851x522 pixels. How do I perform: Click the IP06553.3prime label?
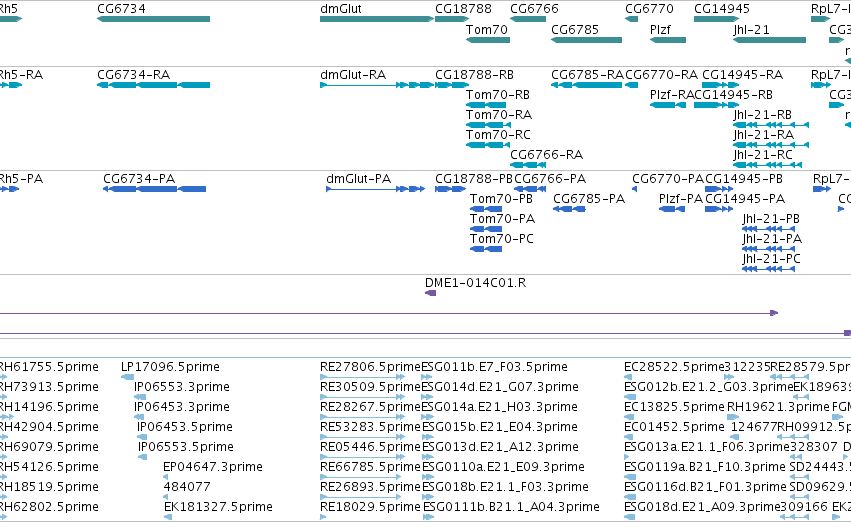click(182, 387)
